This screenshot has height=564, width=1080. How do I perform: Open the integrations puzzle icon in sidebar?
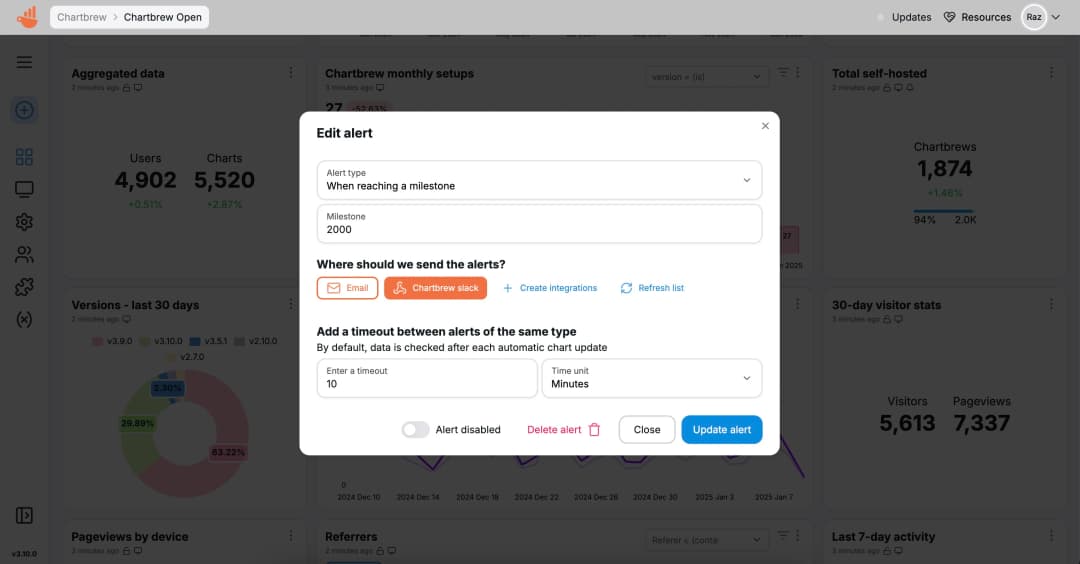[24, 287]
